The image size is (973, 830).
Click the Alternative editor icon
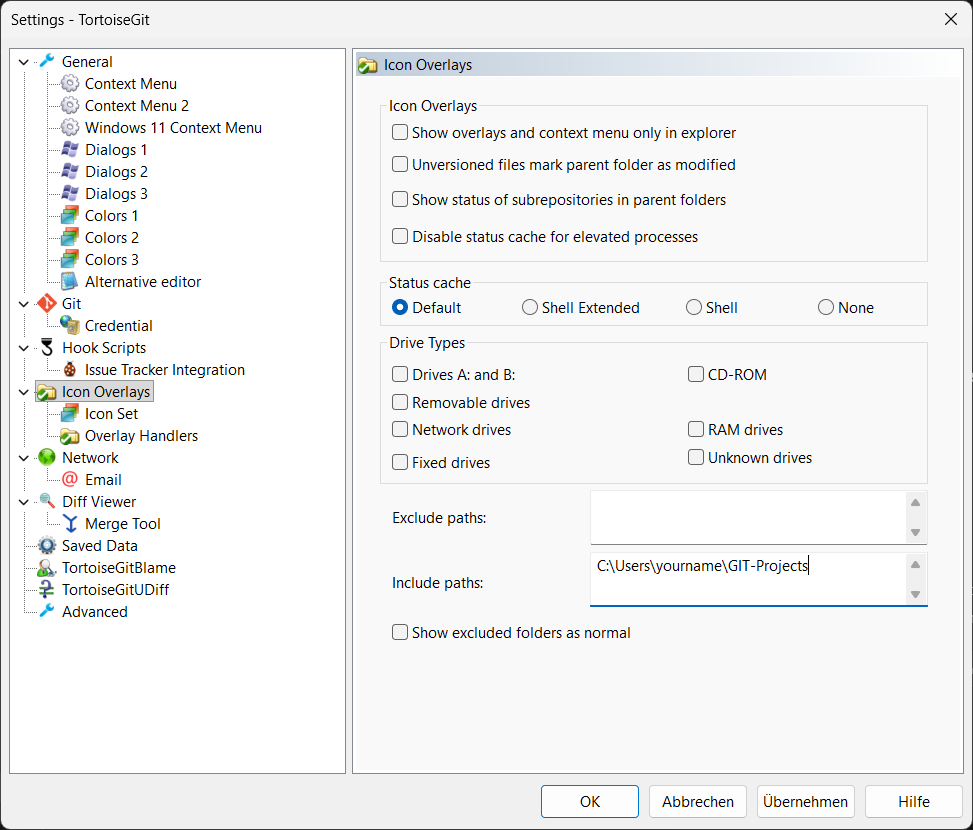pos(70,282)
